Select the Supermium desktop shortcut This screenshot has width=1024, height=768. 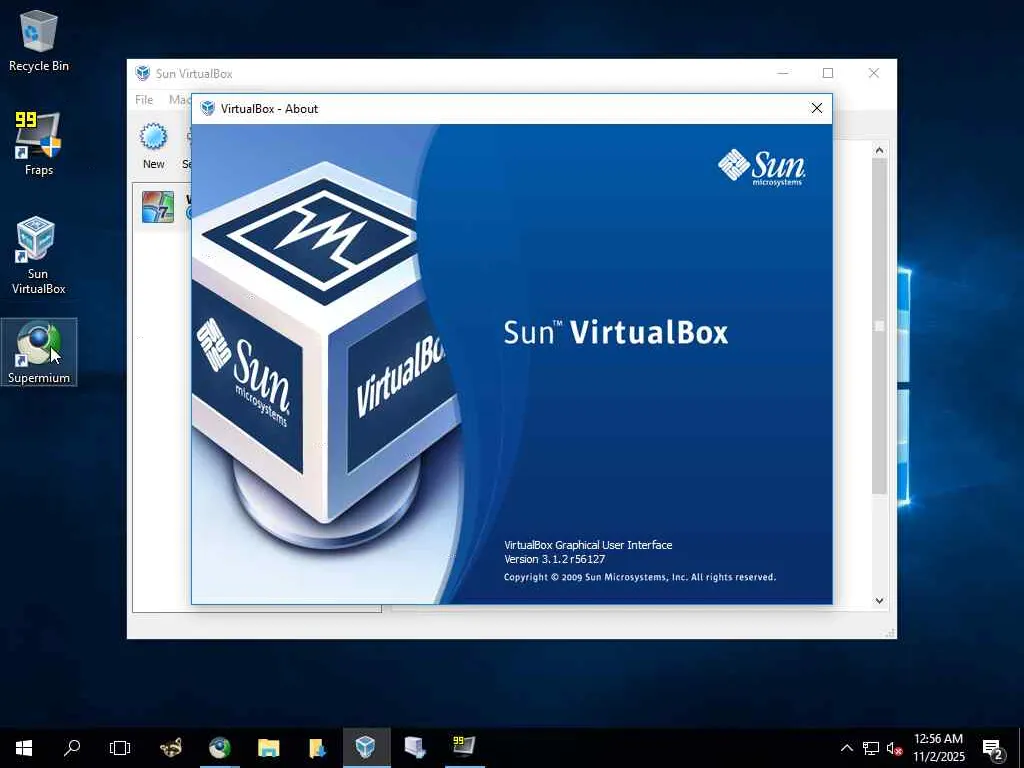pos(39,352)
